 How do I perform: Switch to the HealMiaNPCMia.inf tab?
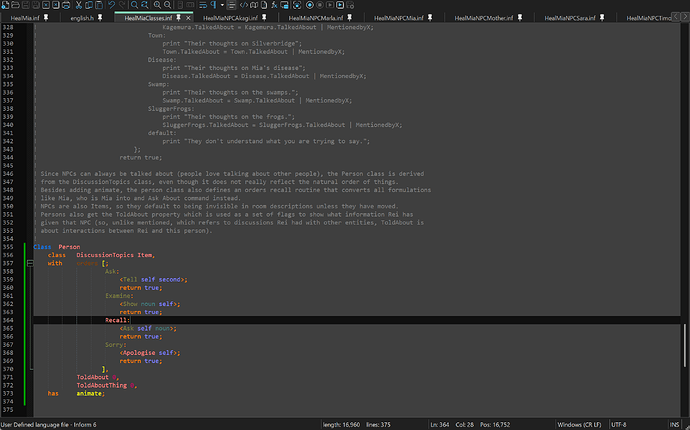[399, 18]
